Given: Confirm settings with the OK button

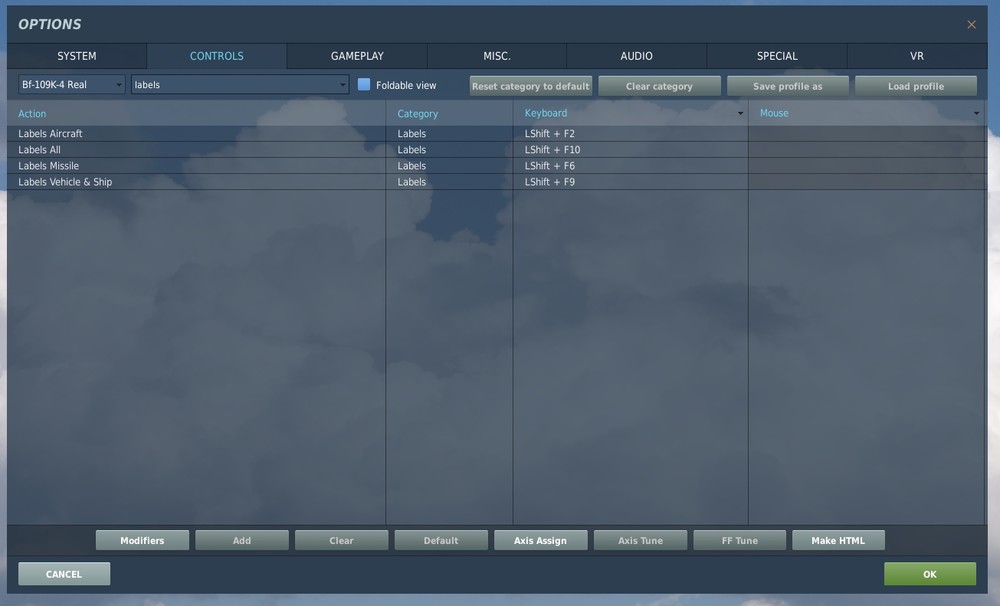Looking at the screenshot, I should (x=930, y=574).
